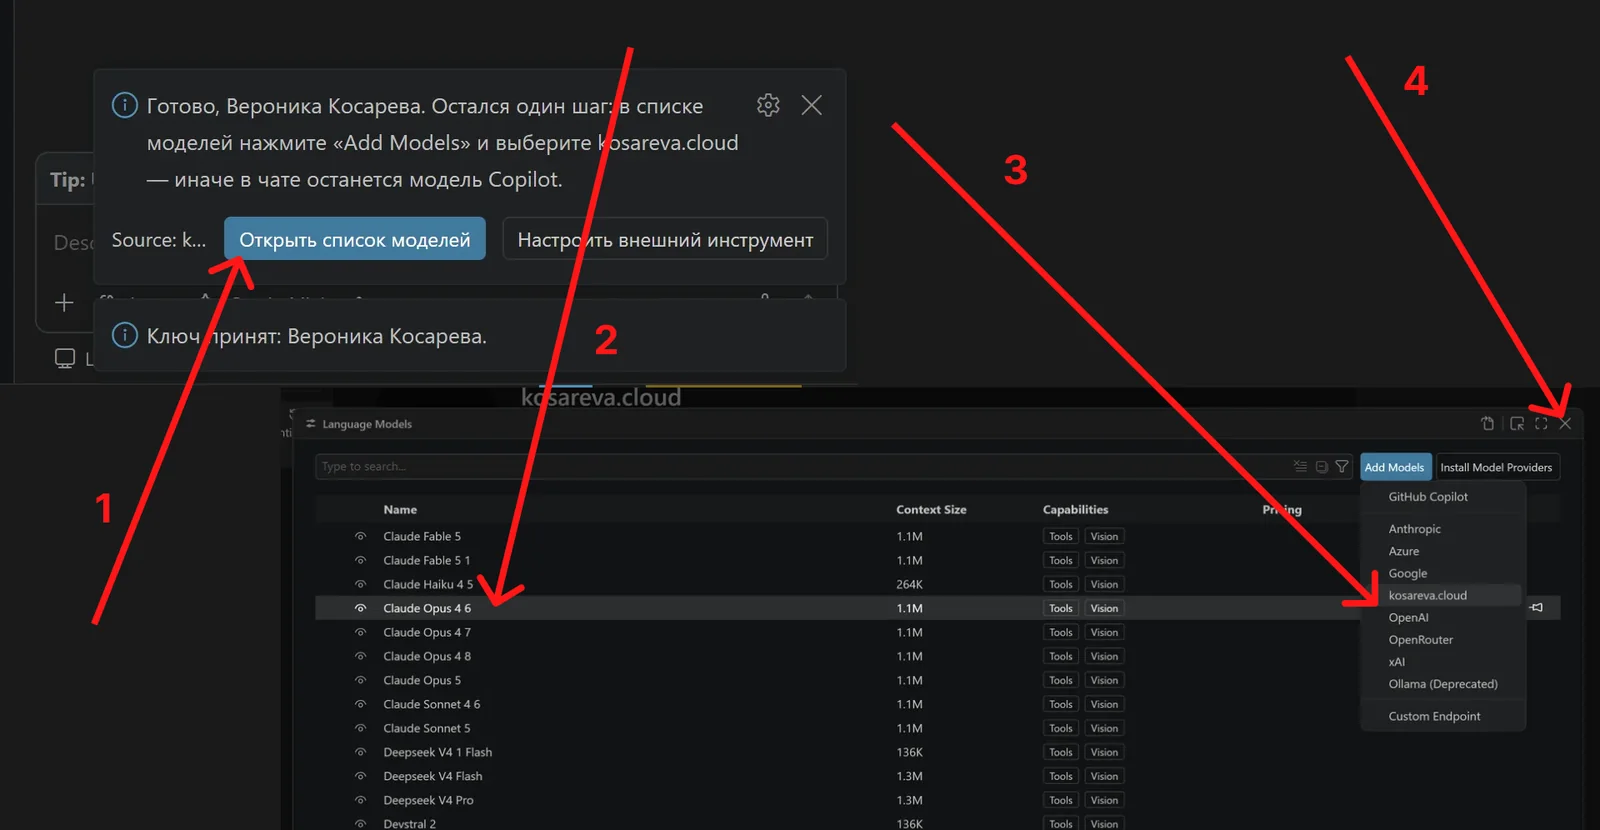This screenshot has width=1600, height=830.
Task: Click the Vision badge in Claude Haiku 4 5 row
Action: tap(1104, 584)
